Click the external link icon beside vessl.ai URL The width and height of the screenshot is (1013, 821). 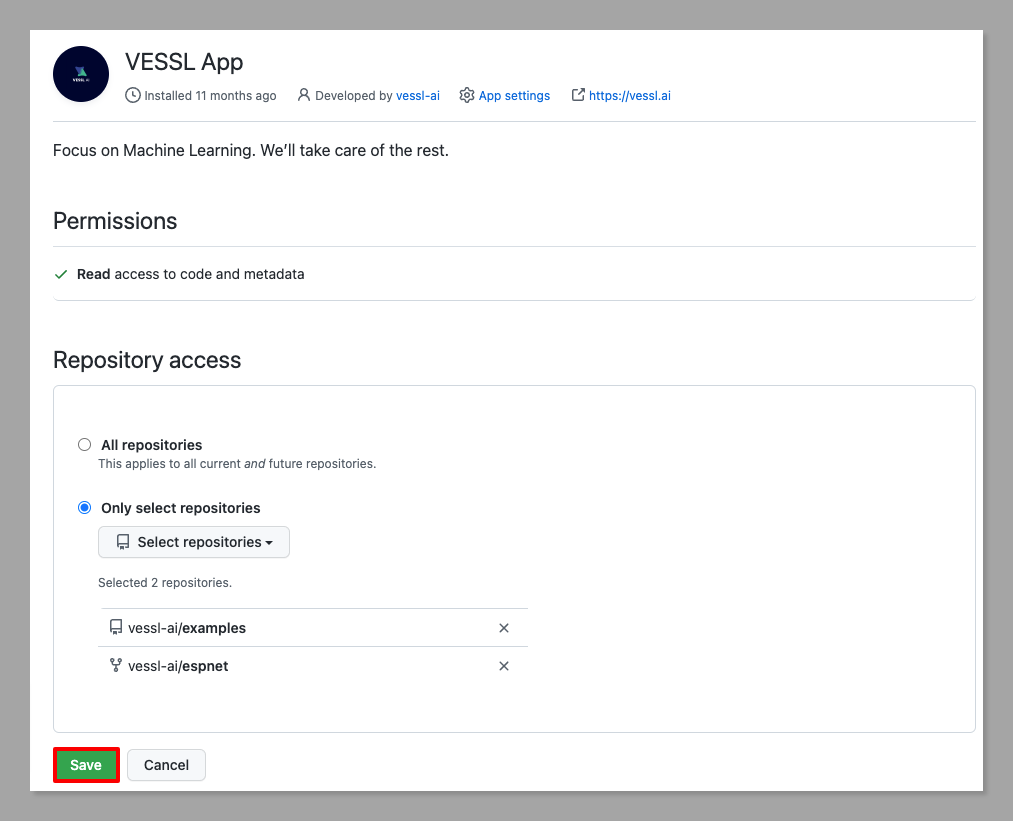pyautogui.click(x=578, y=96)
